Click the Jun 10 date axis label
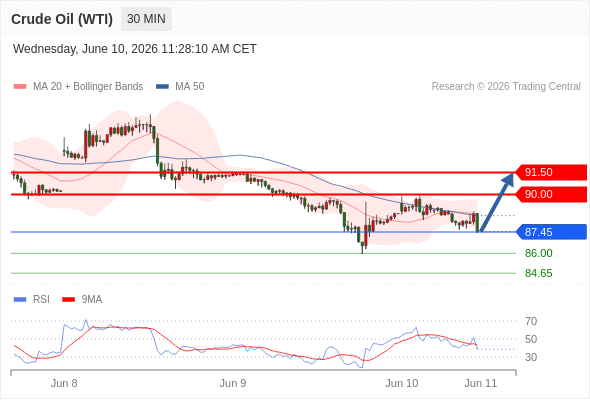This screenshot has height=400, width=590. pyautogui.click(x=401, y=383)
